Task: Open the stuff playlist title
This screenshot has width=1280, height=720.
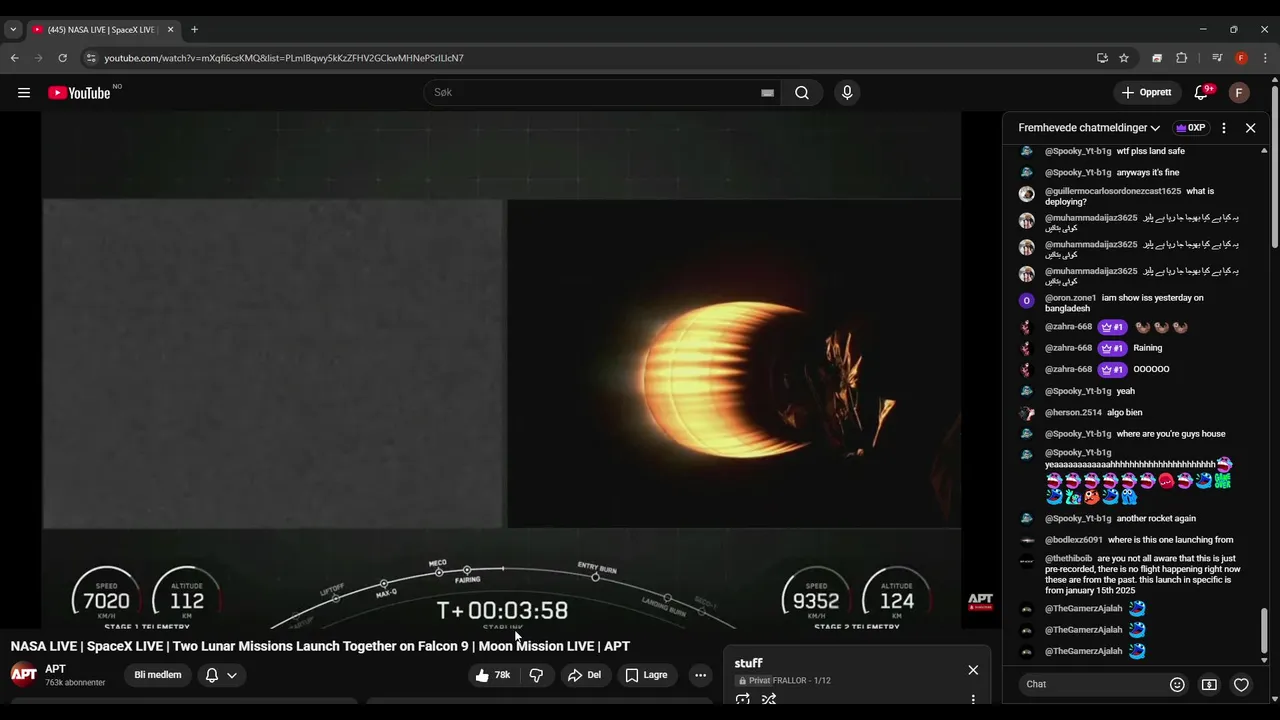Action: pyautogui.click(x=748, y=663)
